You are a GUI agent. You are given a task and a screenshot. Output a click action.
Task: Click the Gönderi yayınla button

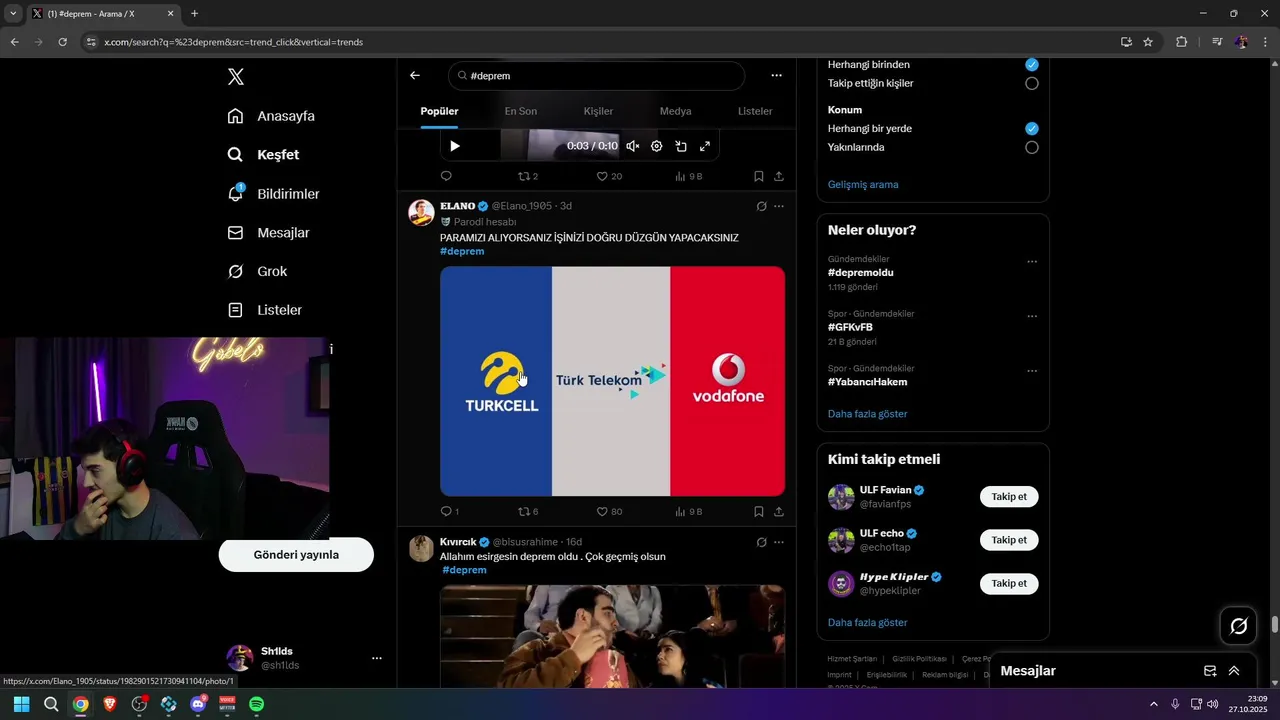[x=296, y=555]
